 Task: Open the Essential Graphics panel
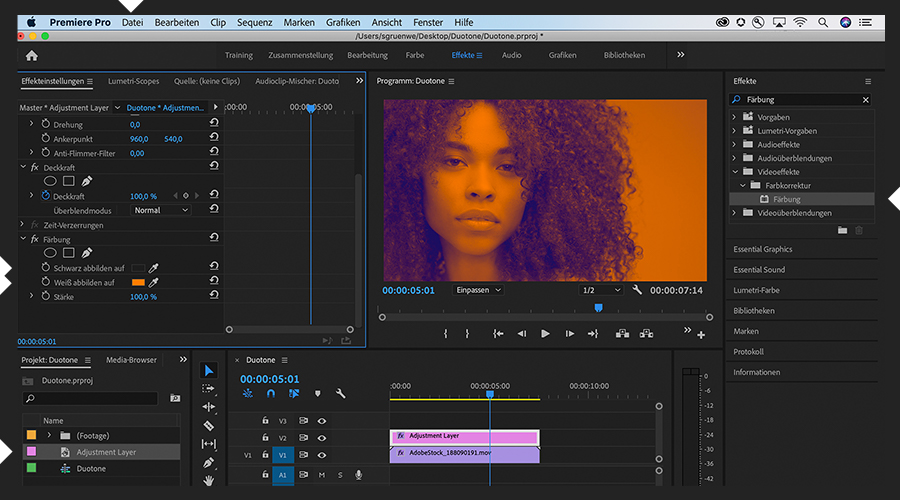tap(763, 249)
